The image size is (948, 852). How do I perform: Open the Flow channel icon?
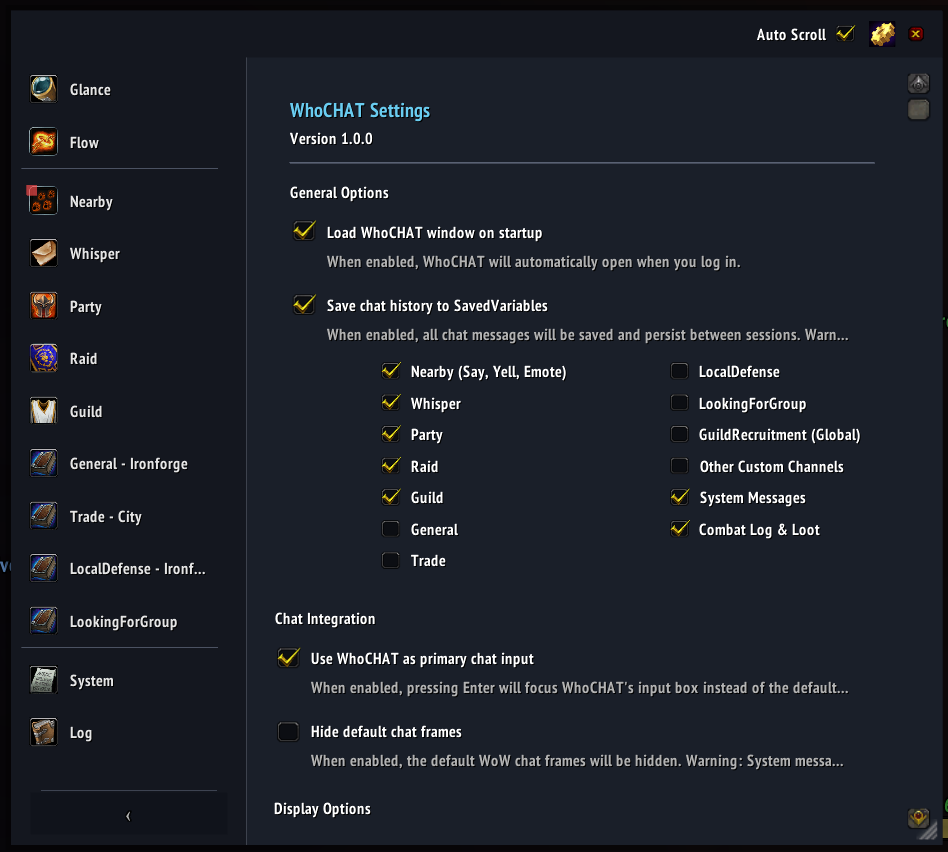(x=43, y=142)
